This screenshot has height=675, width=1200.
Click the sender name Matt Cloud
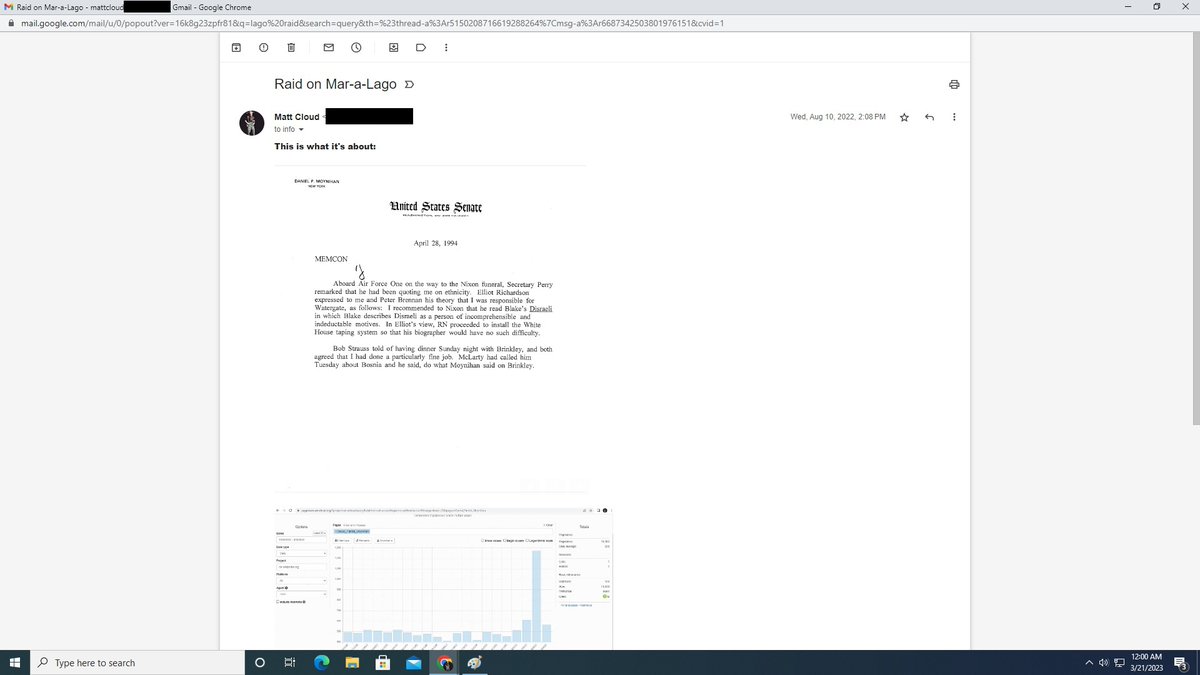[x=296, y=117]
